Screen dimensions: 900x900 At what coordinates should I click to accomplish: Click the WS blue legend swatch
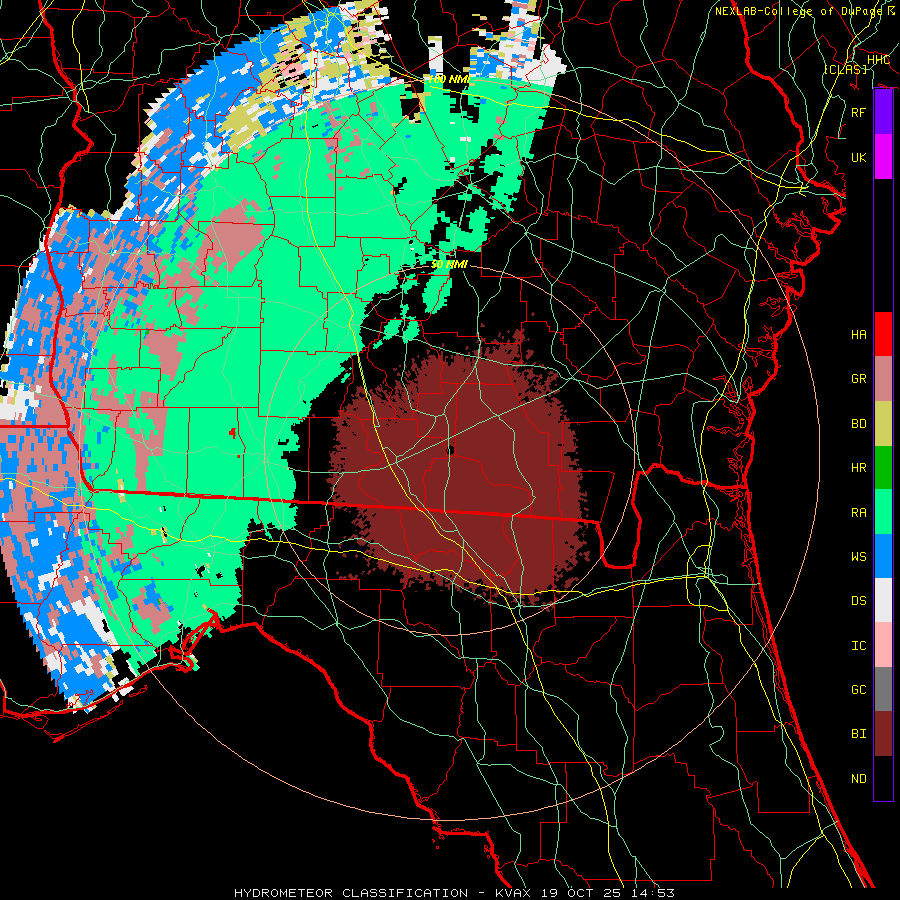click(883, 556)
